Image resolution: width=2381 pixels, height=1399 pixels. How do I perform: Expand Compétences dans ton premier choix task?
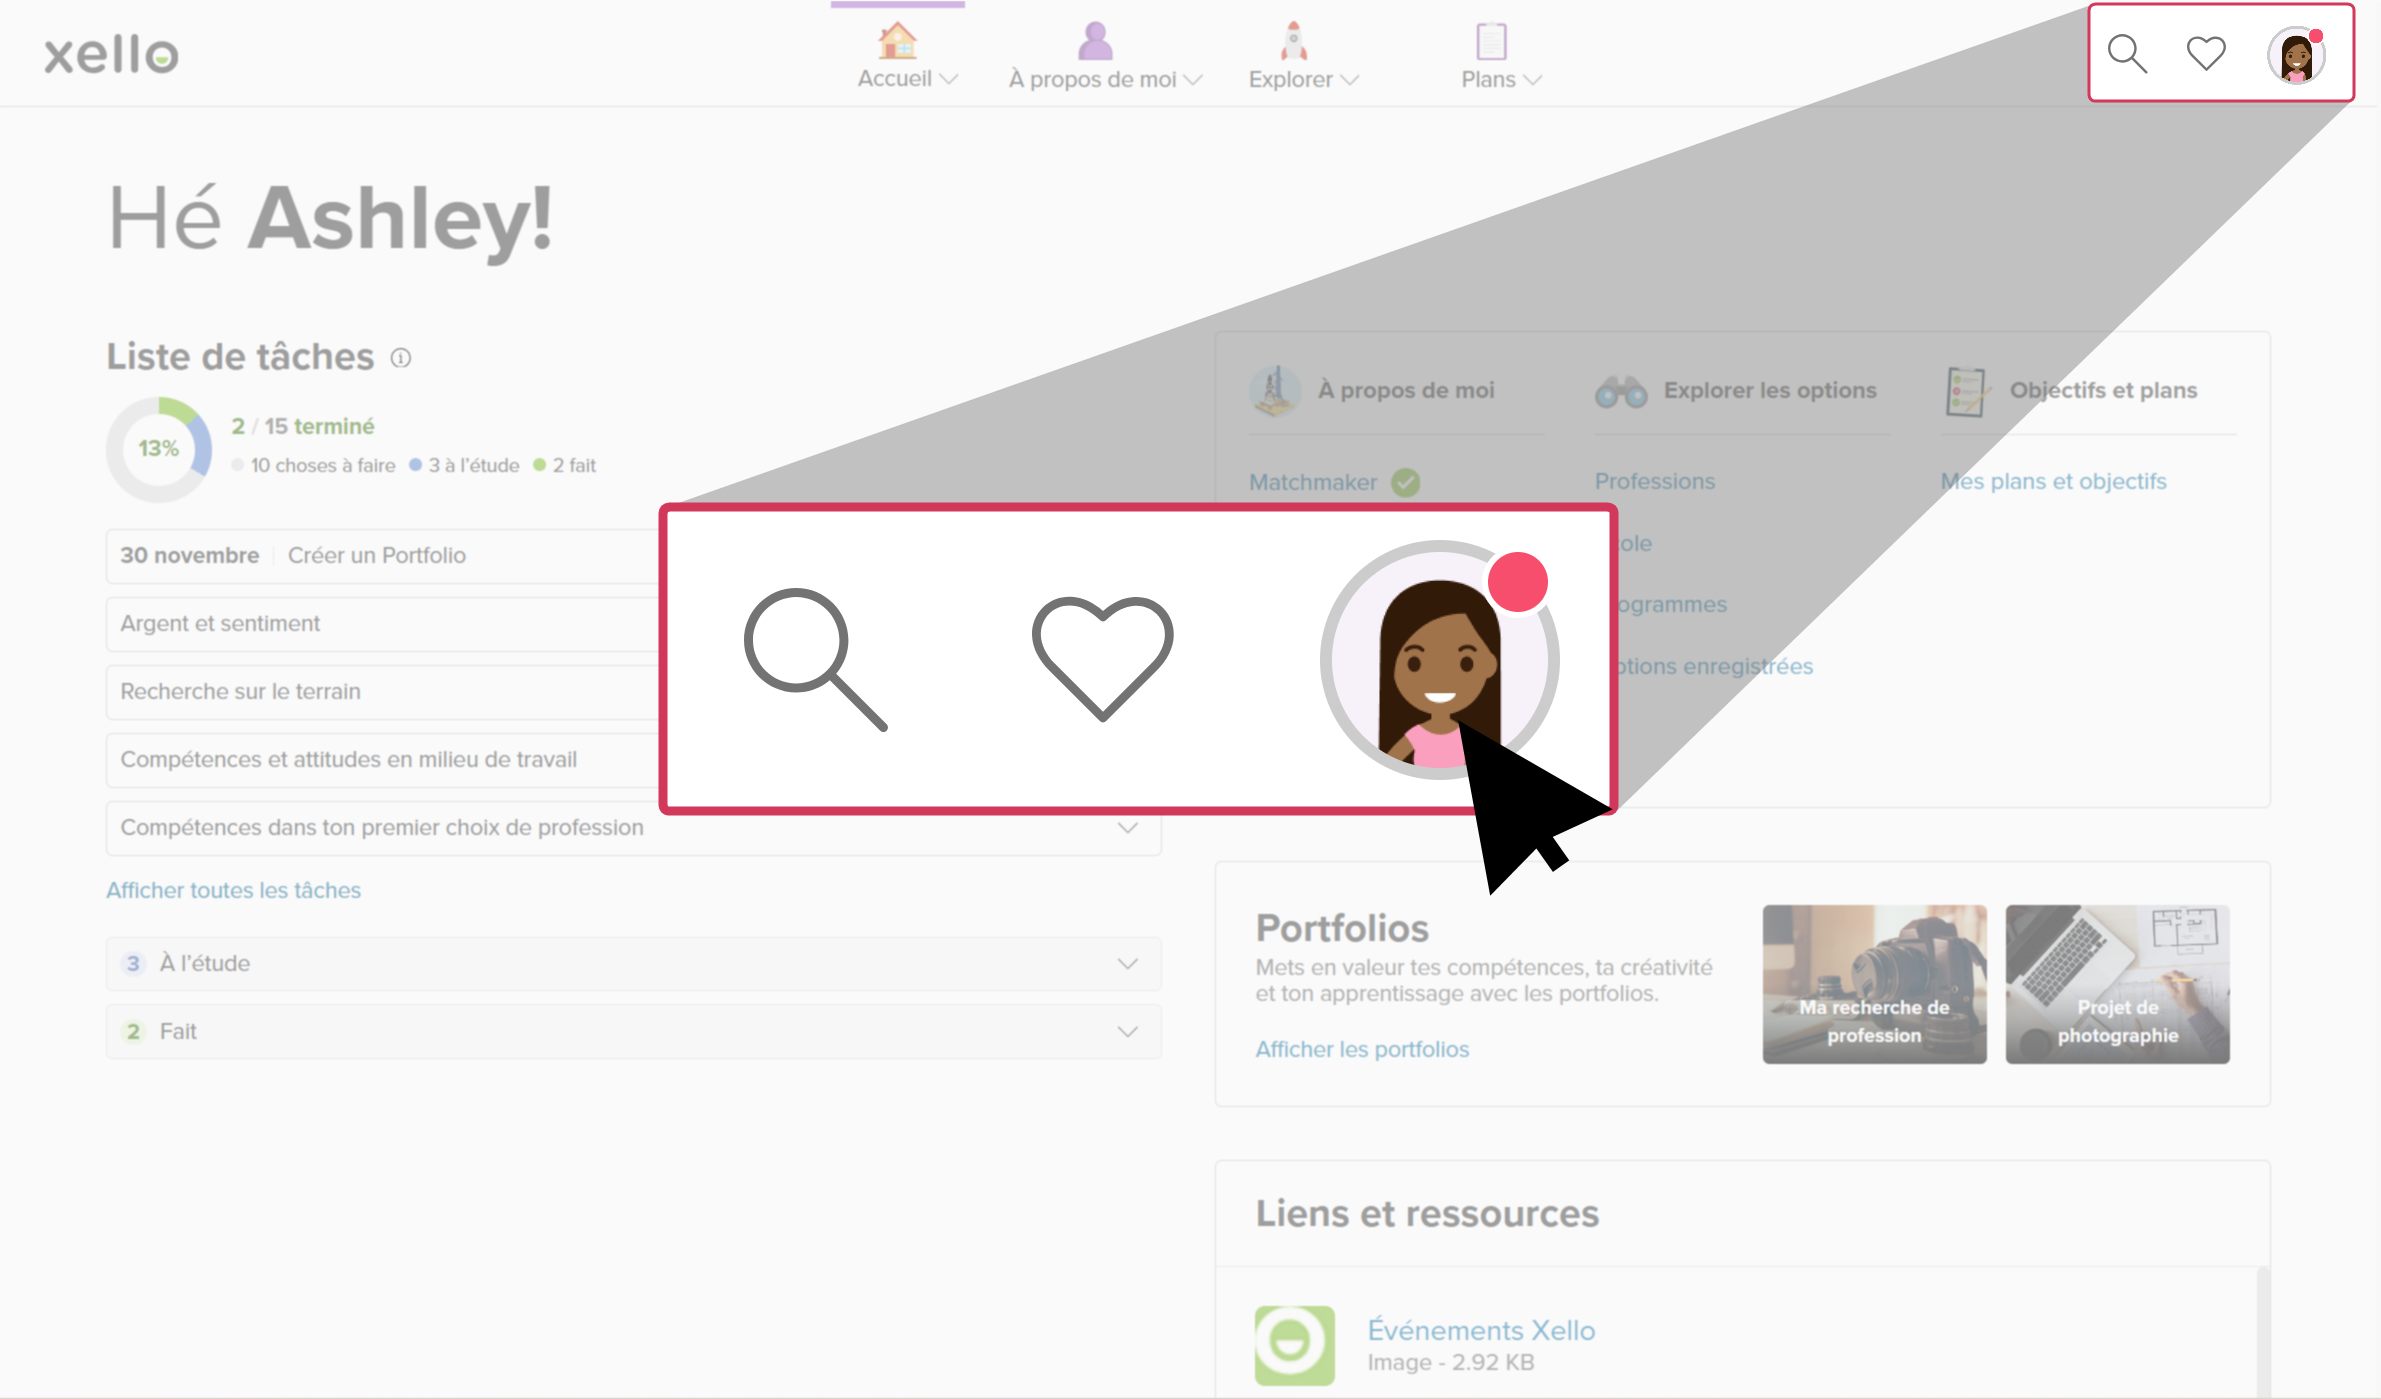tap(1128, 828)
